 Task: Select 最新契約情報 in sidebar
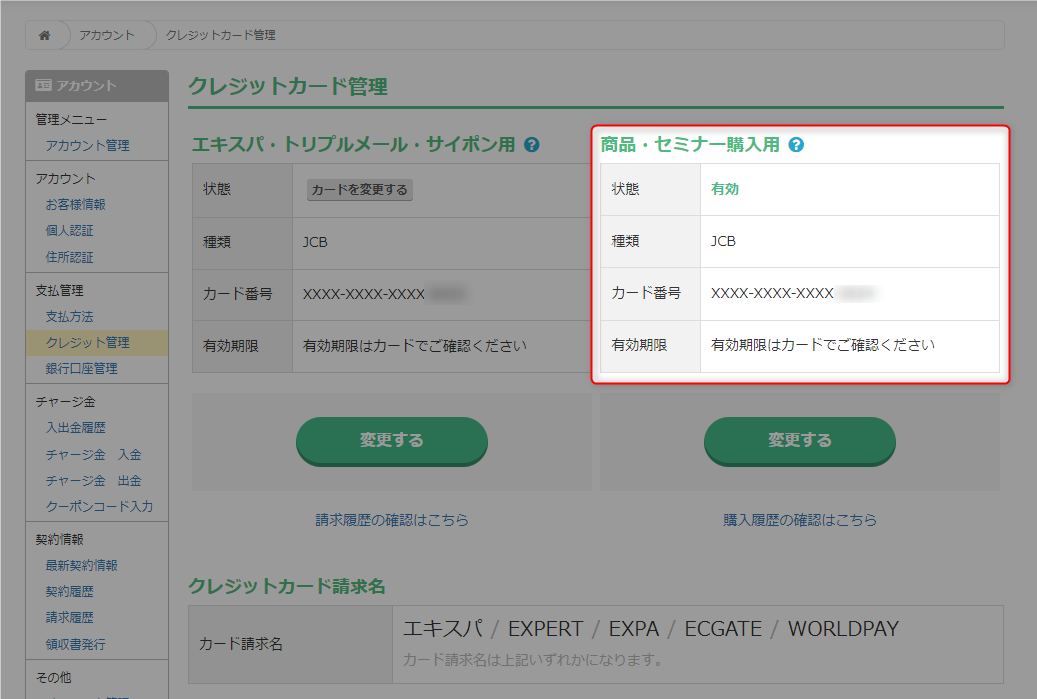click(x=81, y=565)
